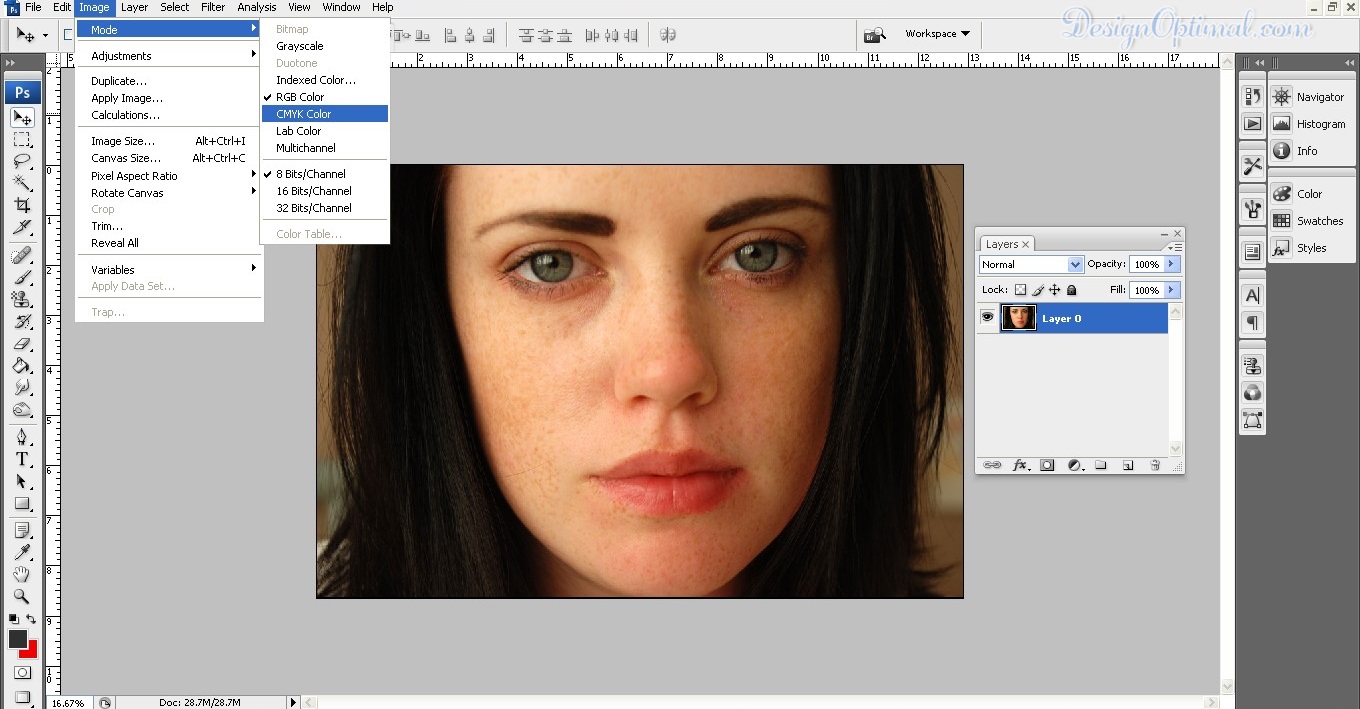Select the Zoom tool
The image size is (1360, 709).
23,596
